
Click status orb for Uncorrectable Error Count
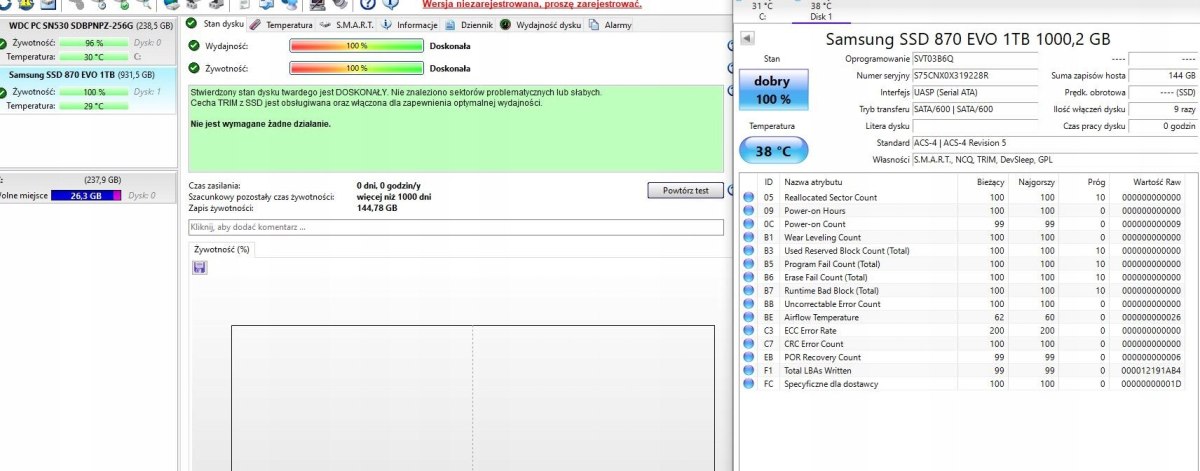[749, 304]
